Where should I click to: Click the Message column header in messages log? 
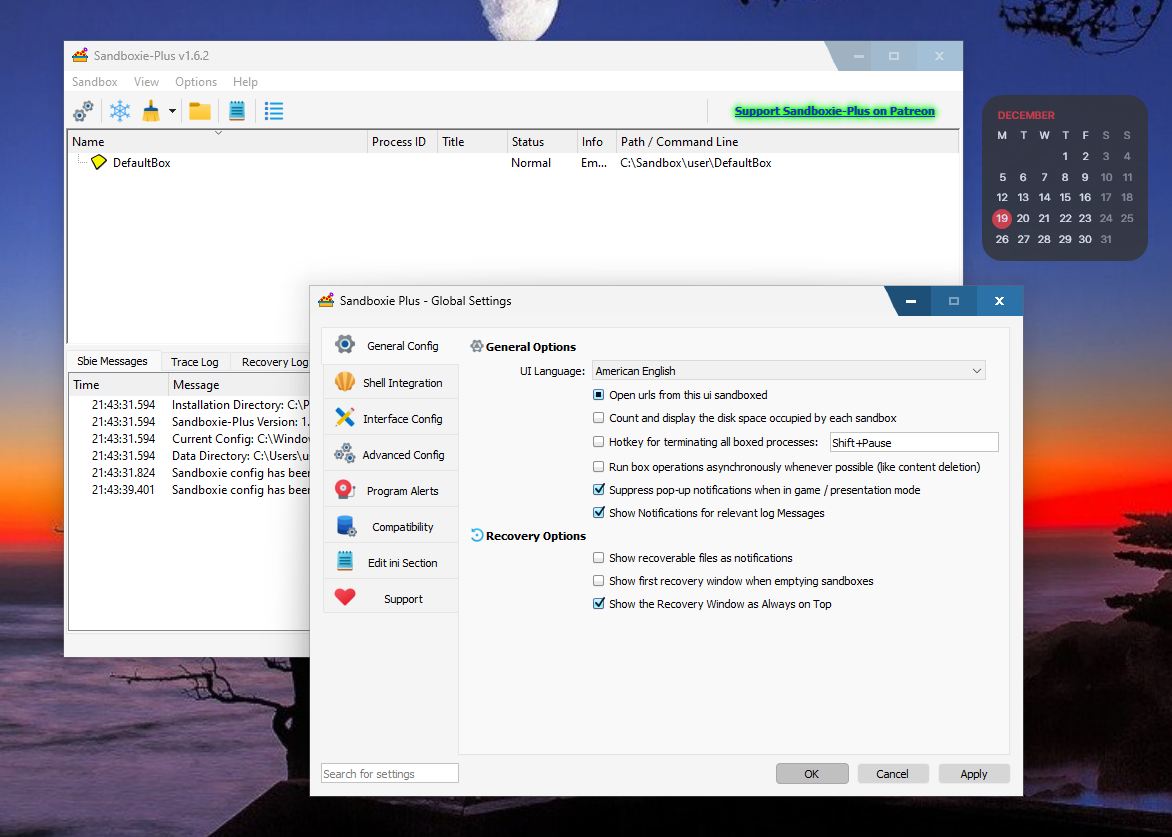pos(239,385)
